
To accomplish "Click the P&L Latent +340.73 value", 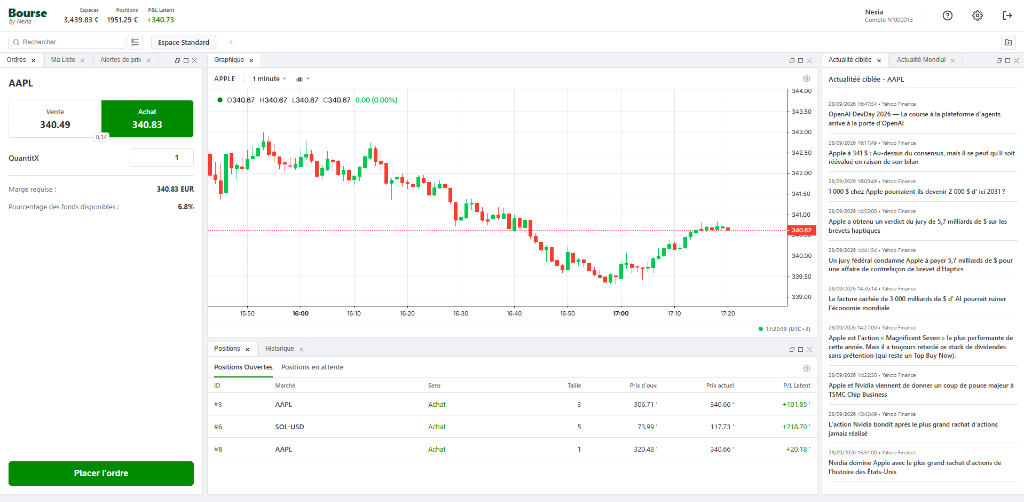I will point(161,20).
